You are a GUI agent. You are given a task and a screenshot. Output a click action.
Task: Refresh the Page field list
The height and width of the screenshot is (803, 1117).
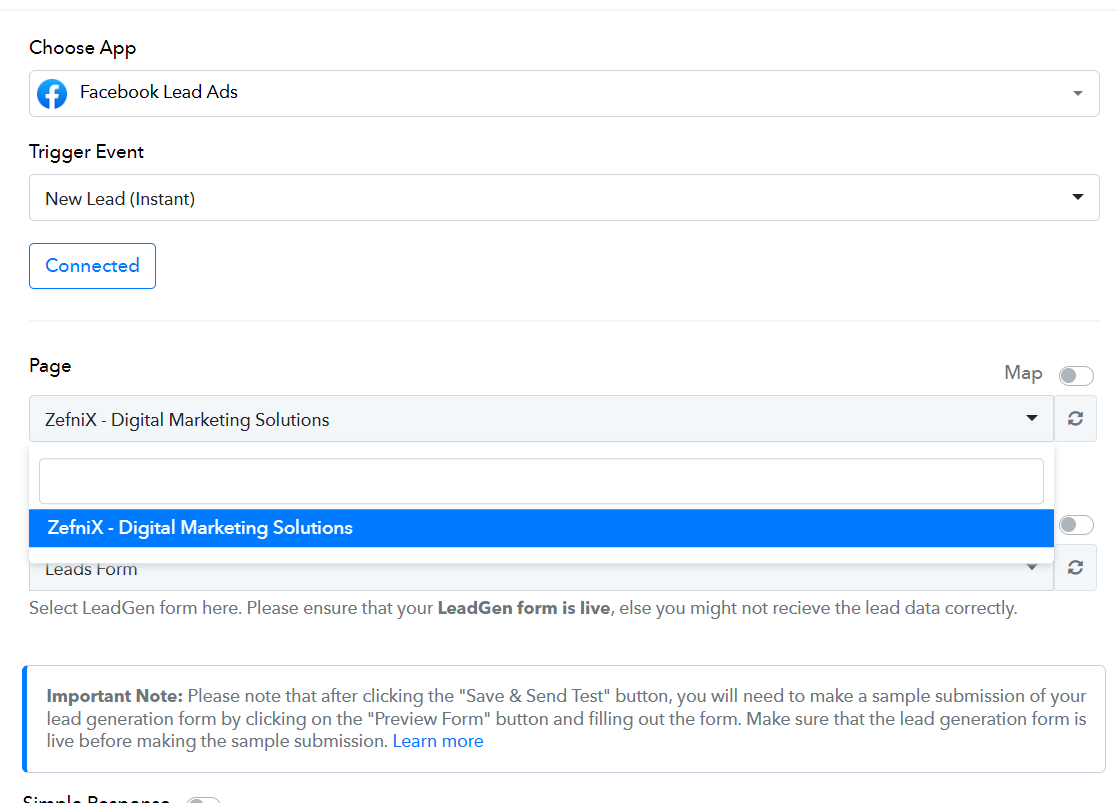click(1075, 419)
